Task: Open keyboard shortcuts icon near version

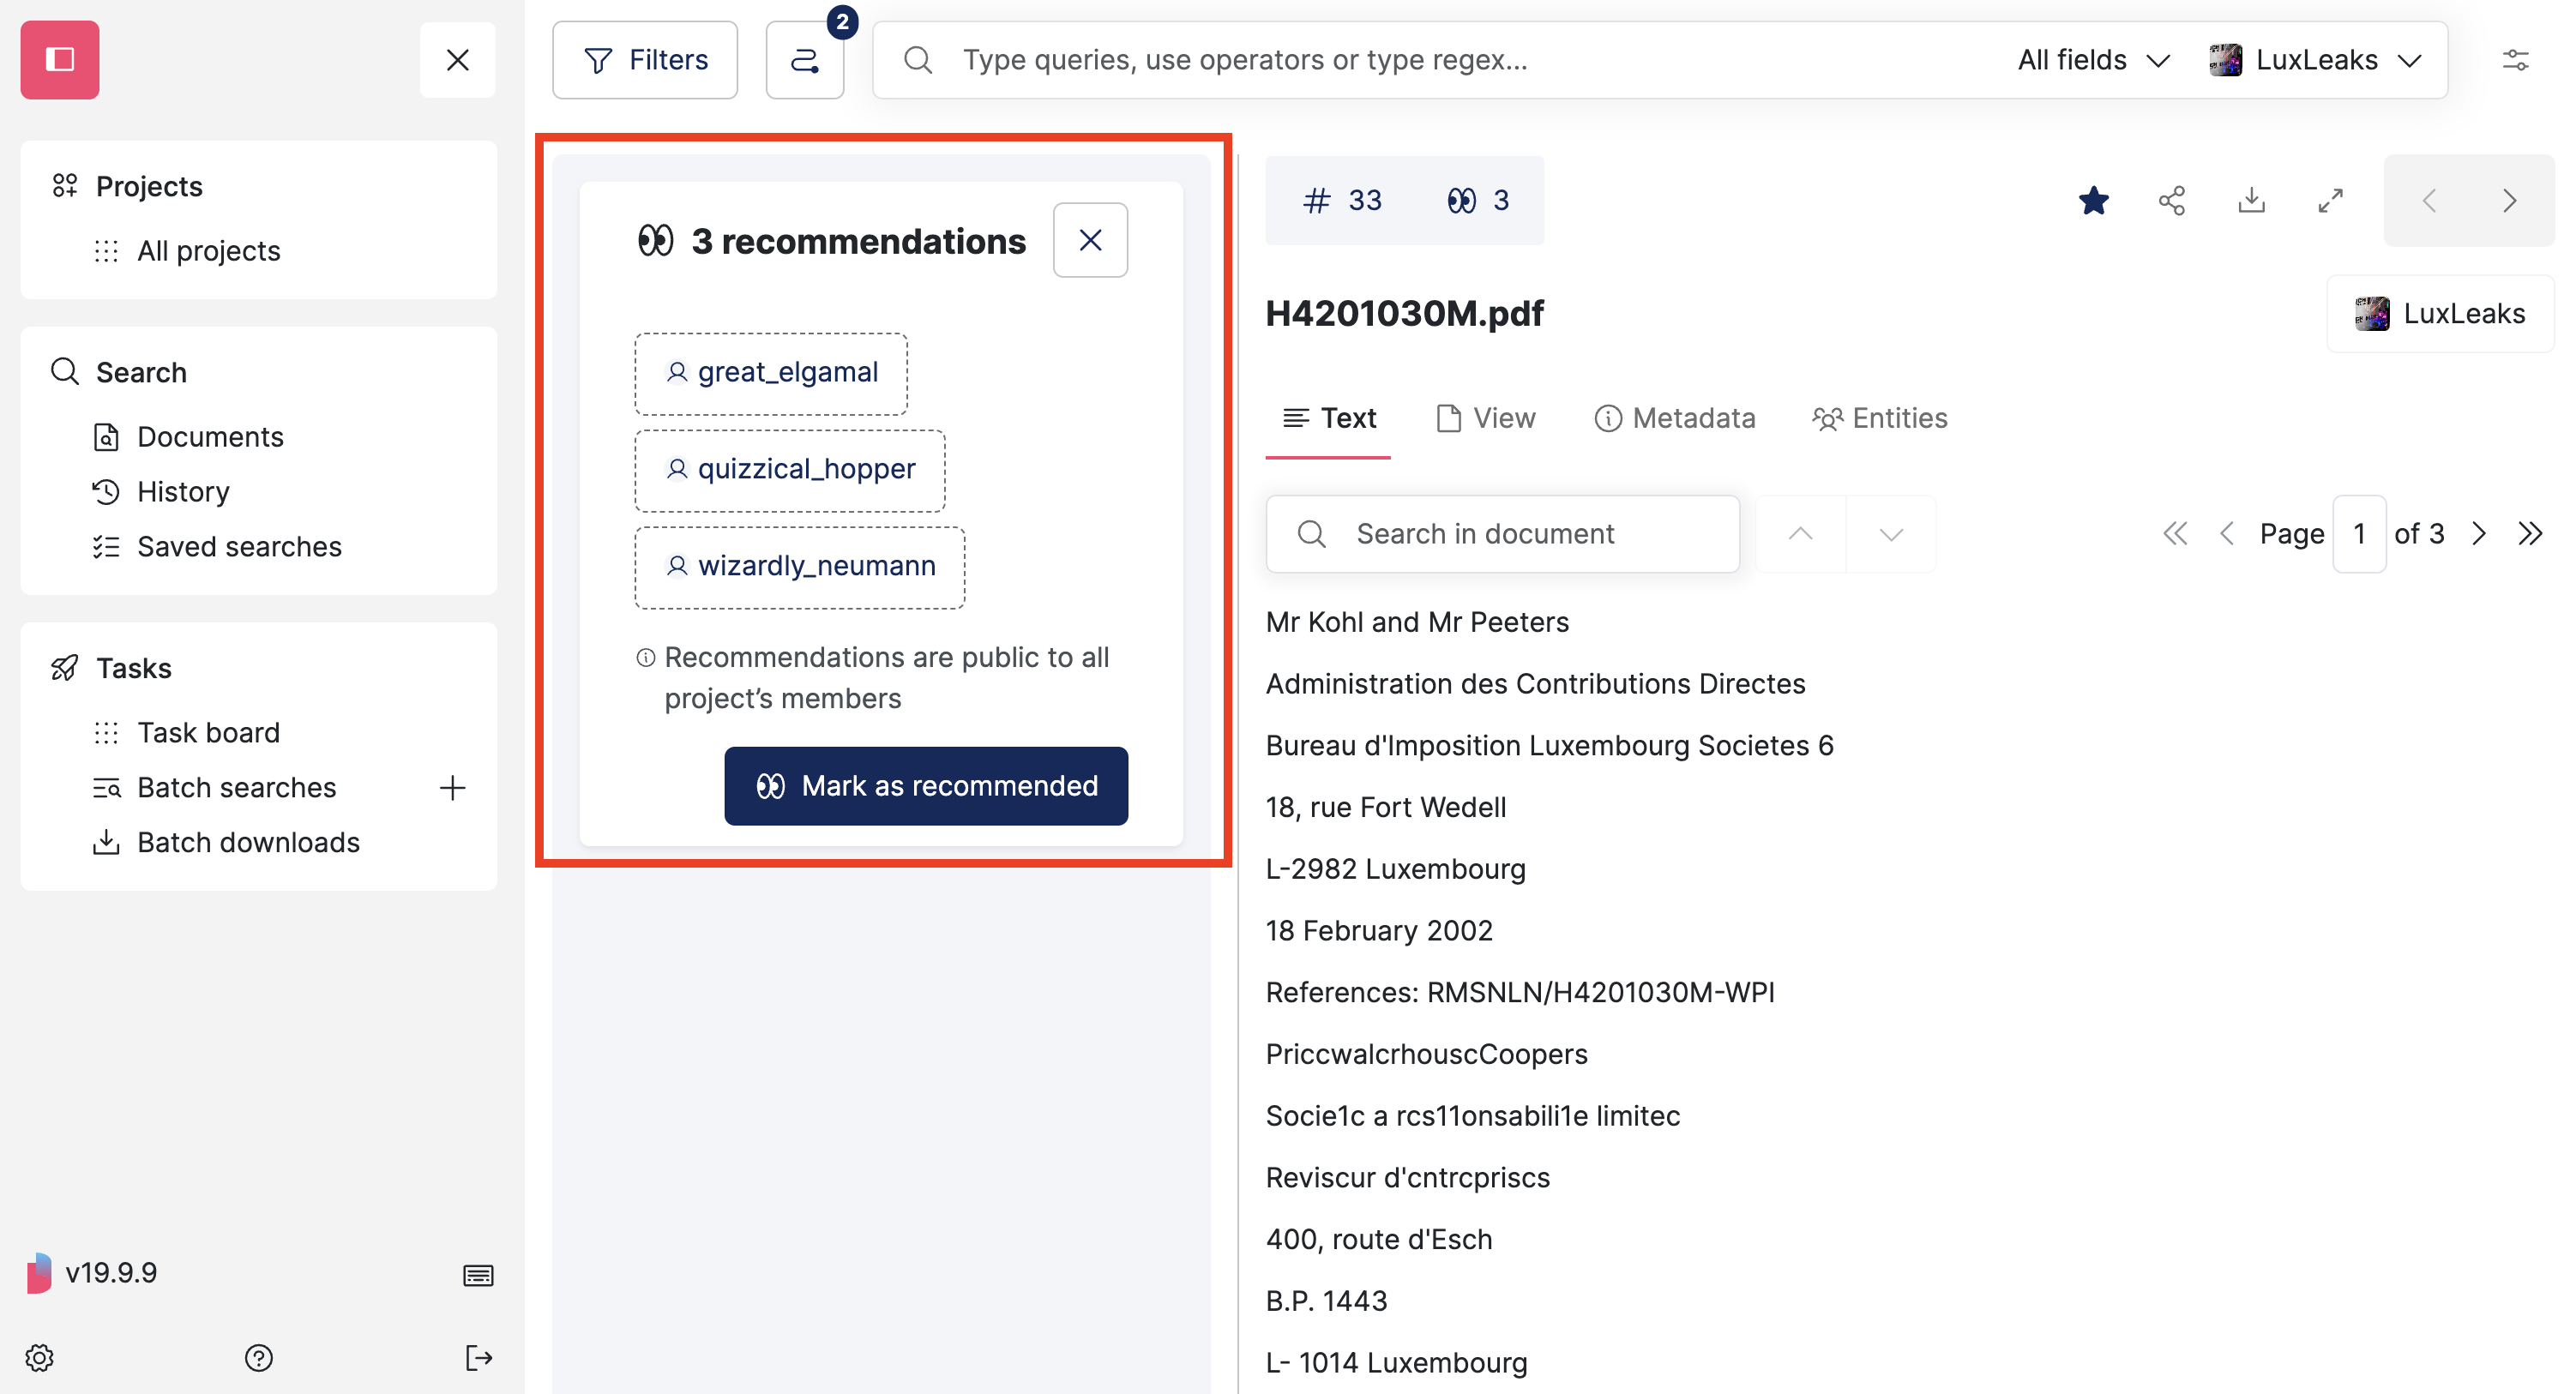Action: point(478,1275)
